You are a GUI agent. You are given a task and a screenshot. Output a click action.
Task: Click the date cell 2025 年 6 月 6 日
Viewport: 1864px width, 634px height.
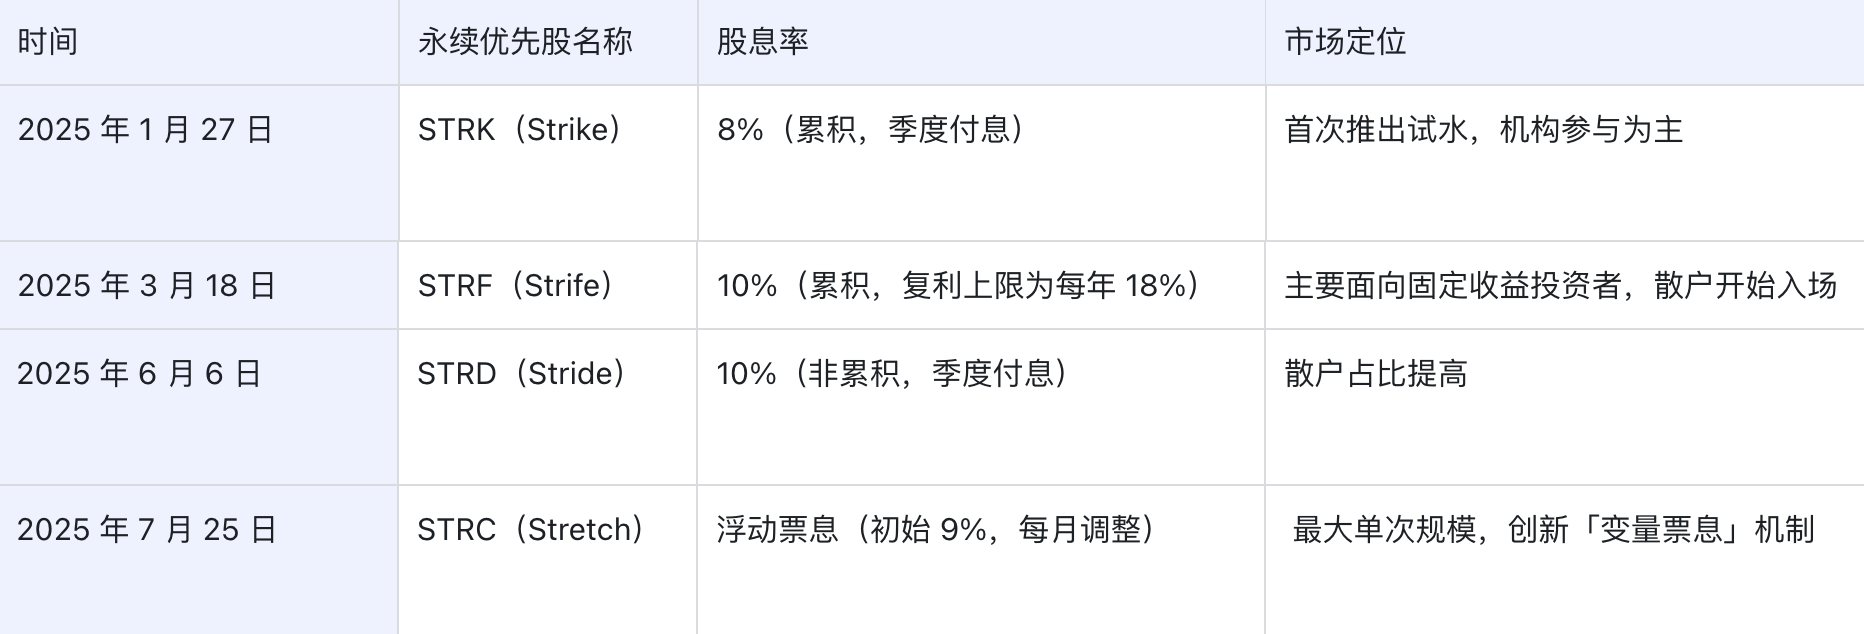(140, 374)
